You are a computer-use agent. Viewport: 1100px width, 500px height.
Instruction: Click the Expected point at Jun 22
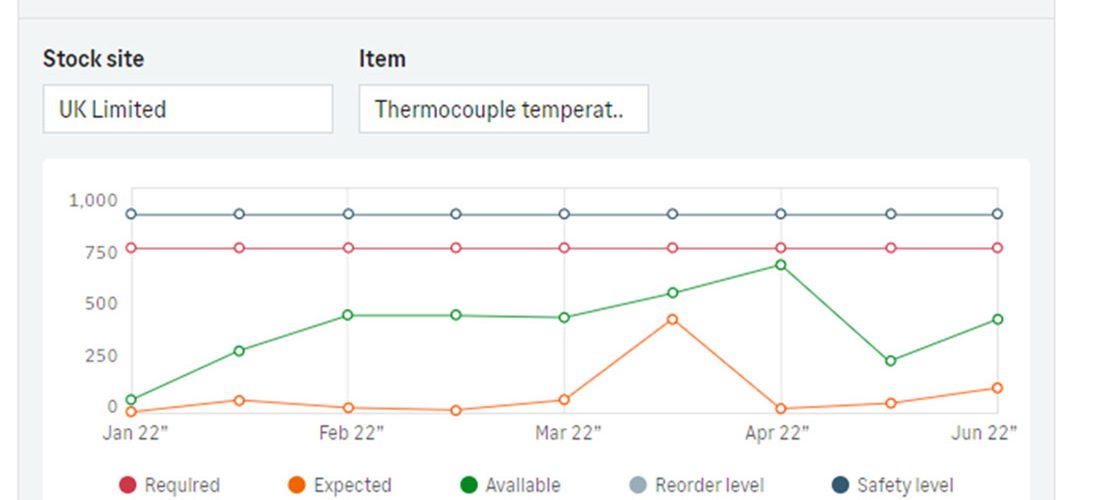[997, 388]
